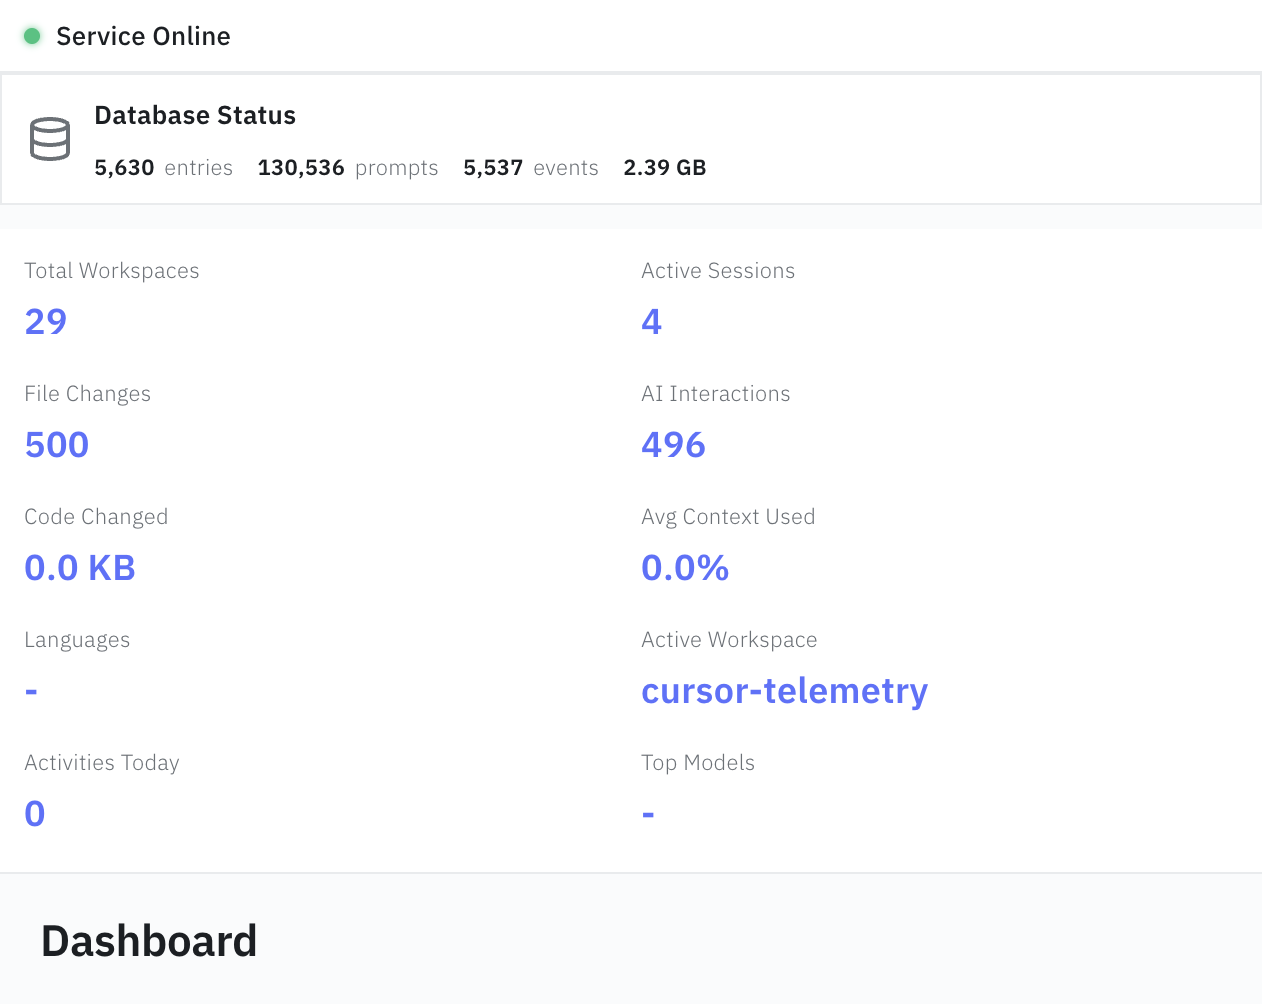Click the 5,537 events stat
This screenshot has width=1262, height=1004.
click(530, 167)
